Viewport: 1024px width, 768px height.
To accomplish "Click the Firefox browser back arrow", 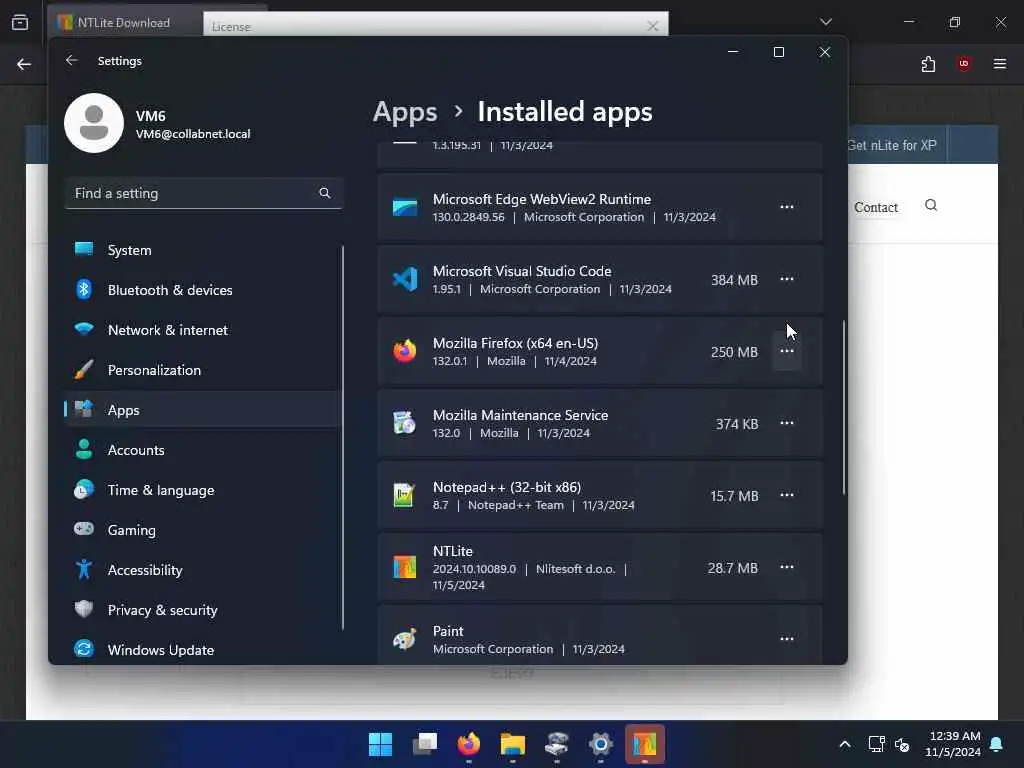I will [x=24, y=64].
